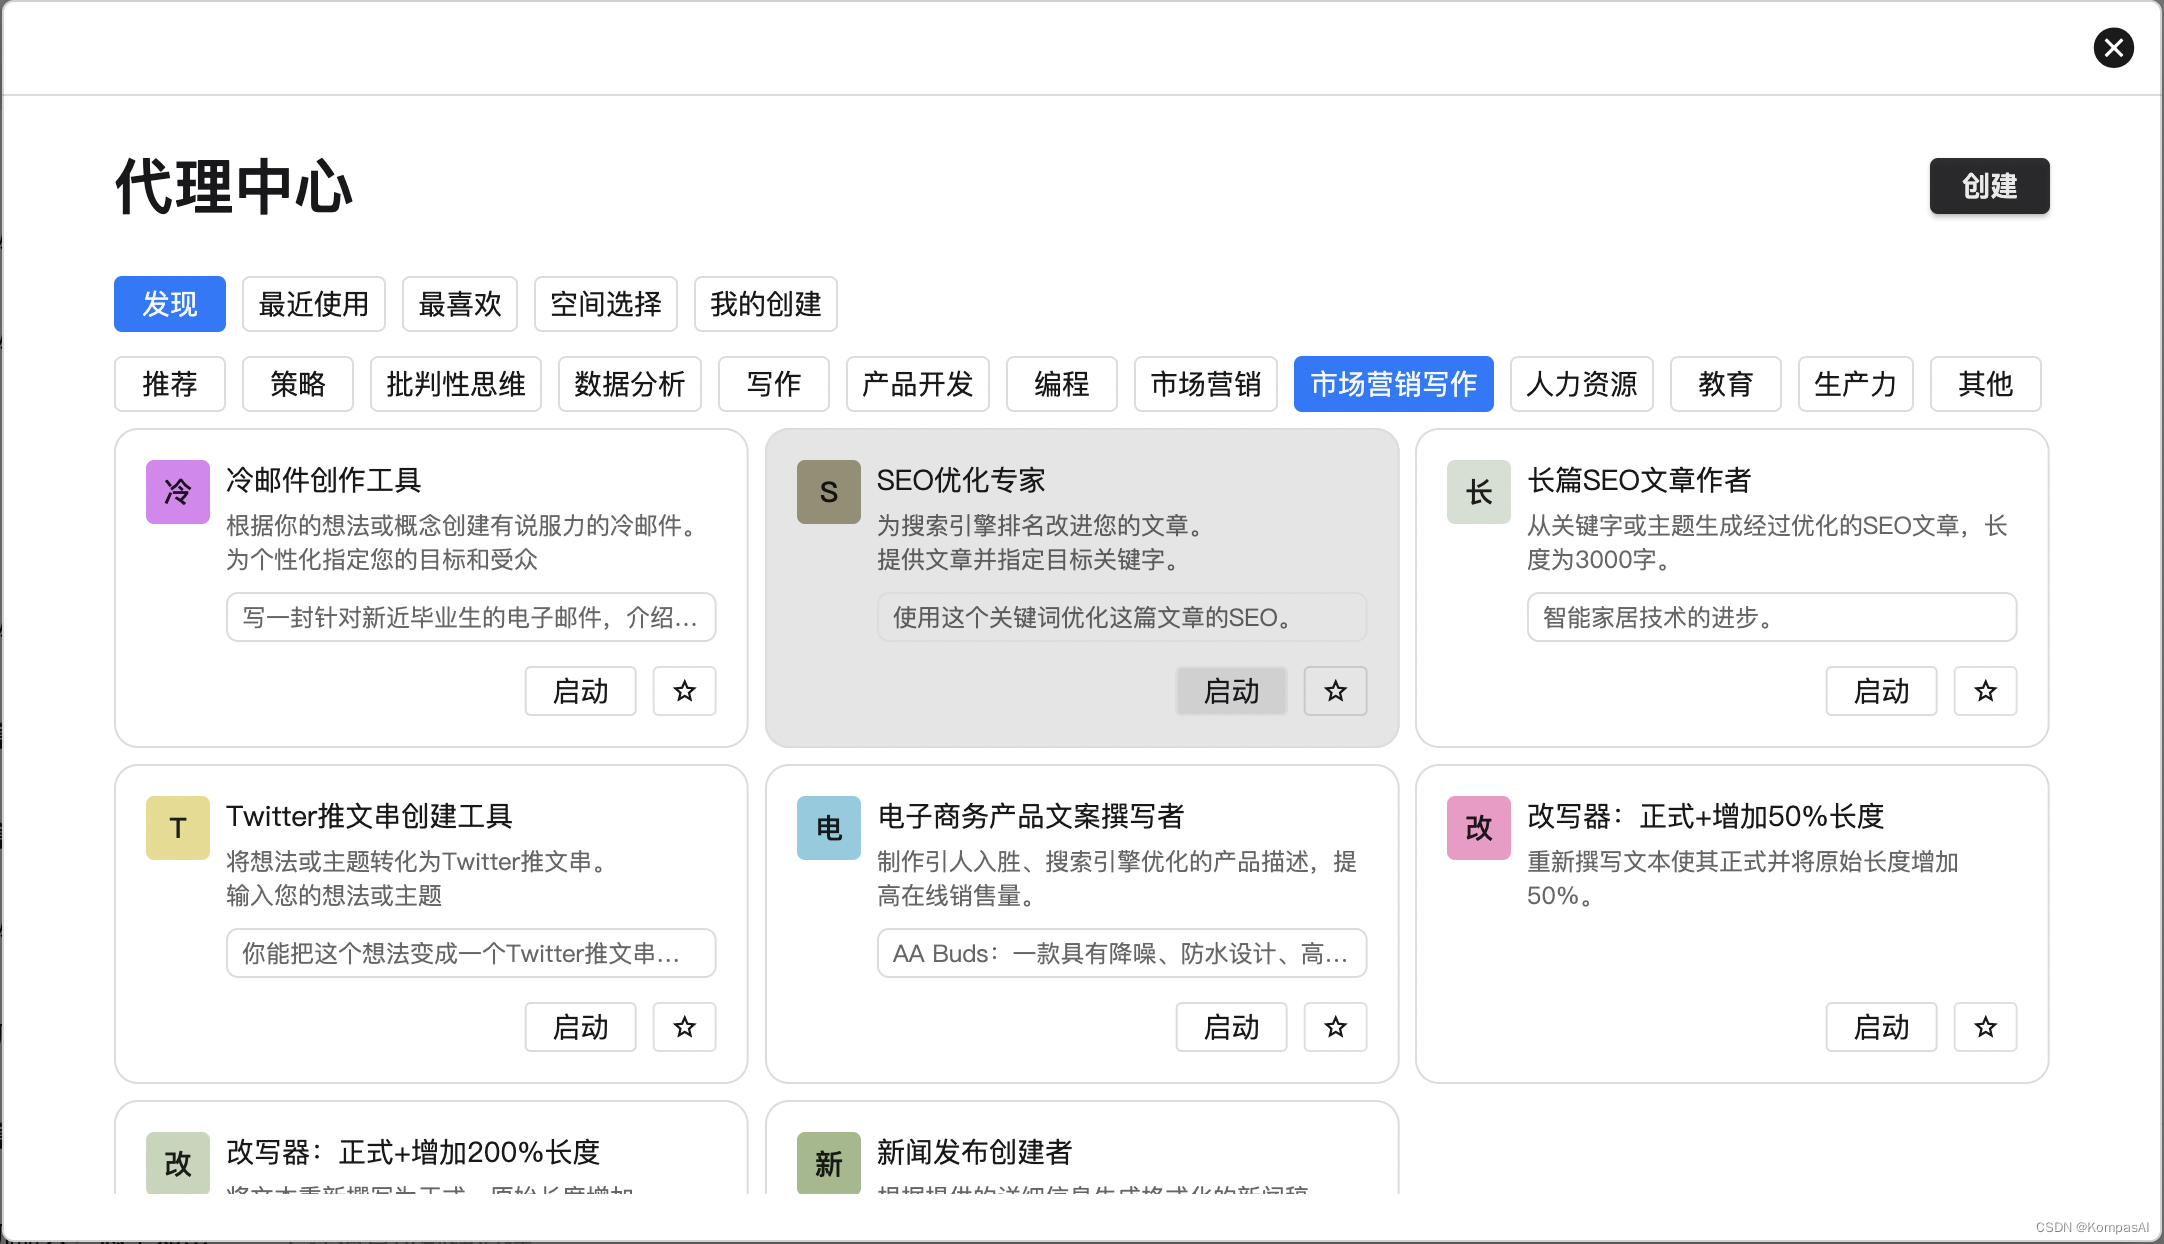Click the 智能家居技术的进步 prompt field
This screenshot has width=2164, height=1244.
1771,617
